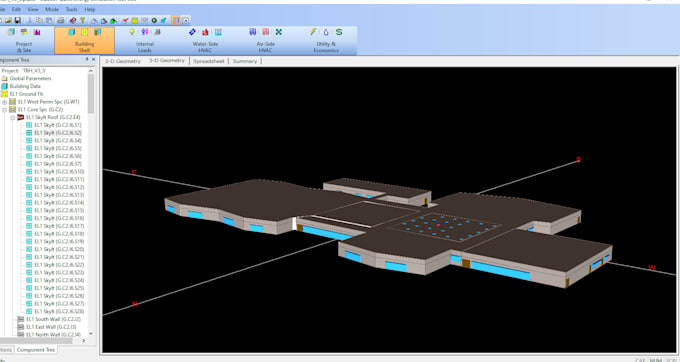The height and width of the screenshot is (362, 680).
Task: Open the Utility & Economics module
Action: click(326, 41)
